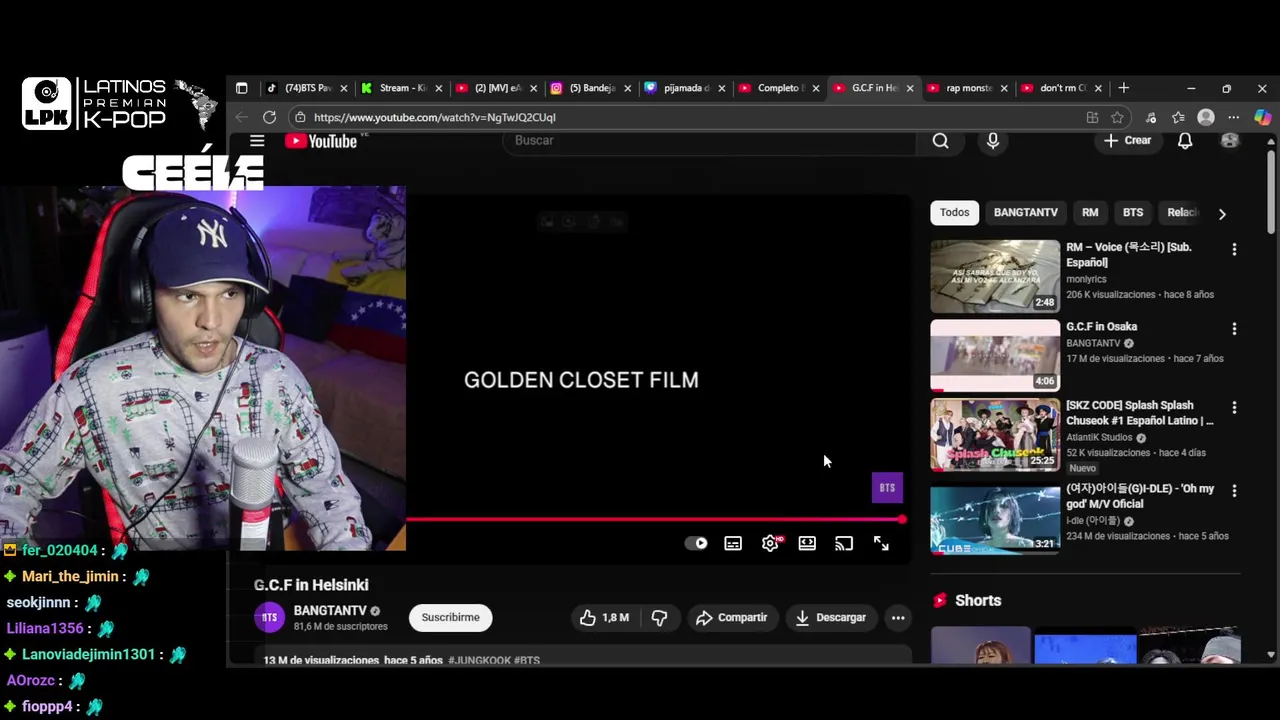Click the search magnifier button
The image size is (1280, 720).
(940, 141)
